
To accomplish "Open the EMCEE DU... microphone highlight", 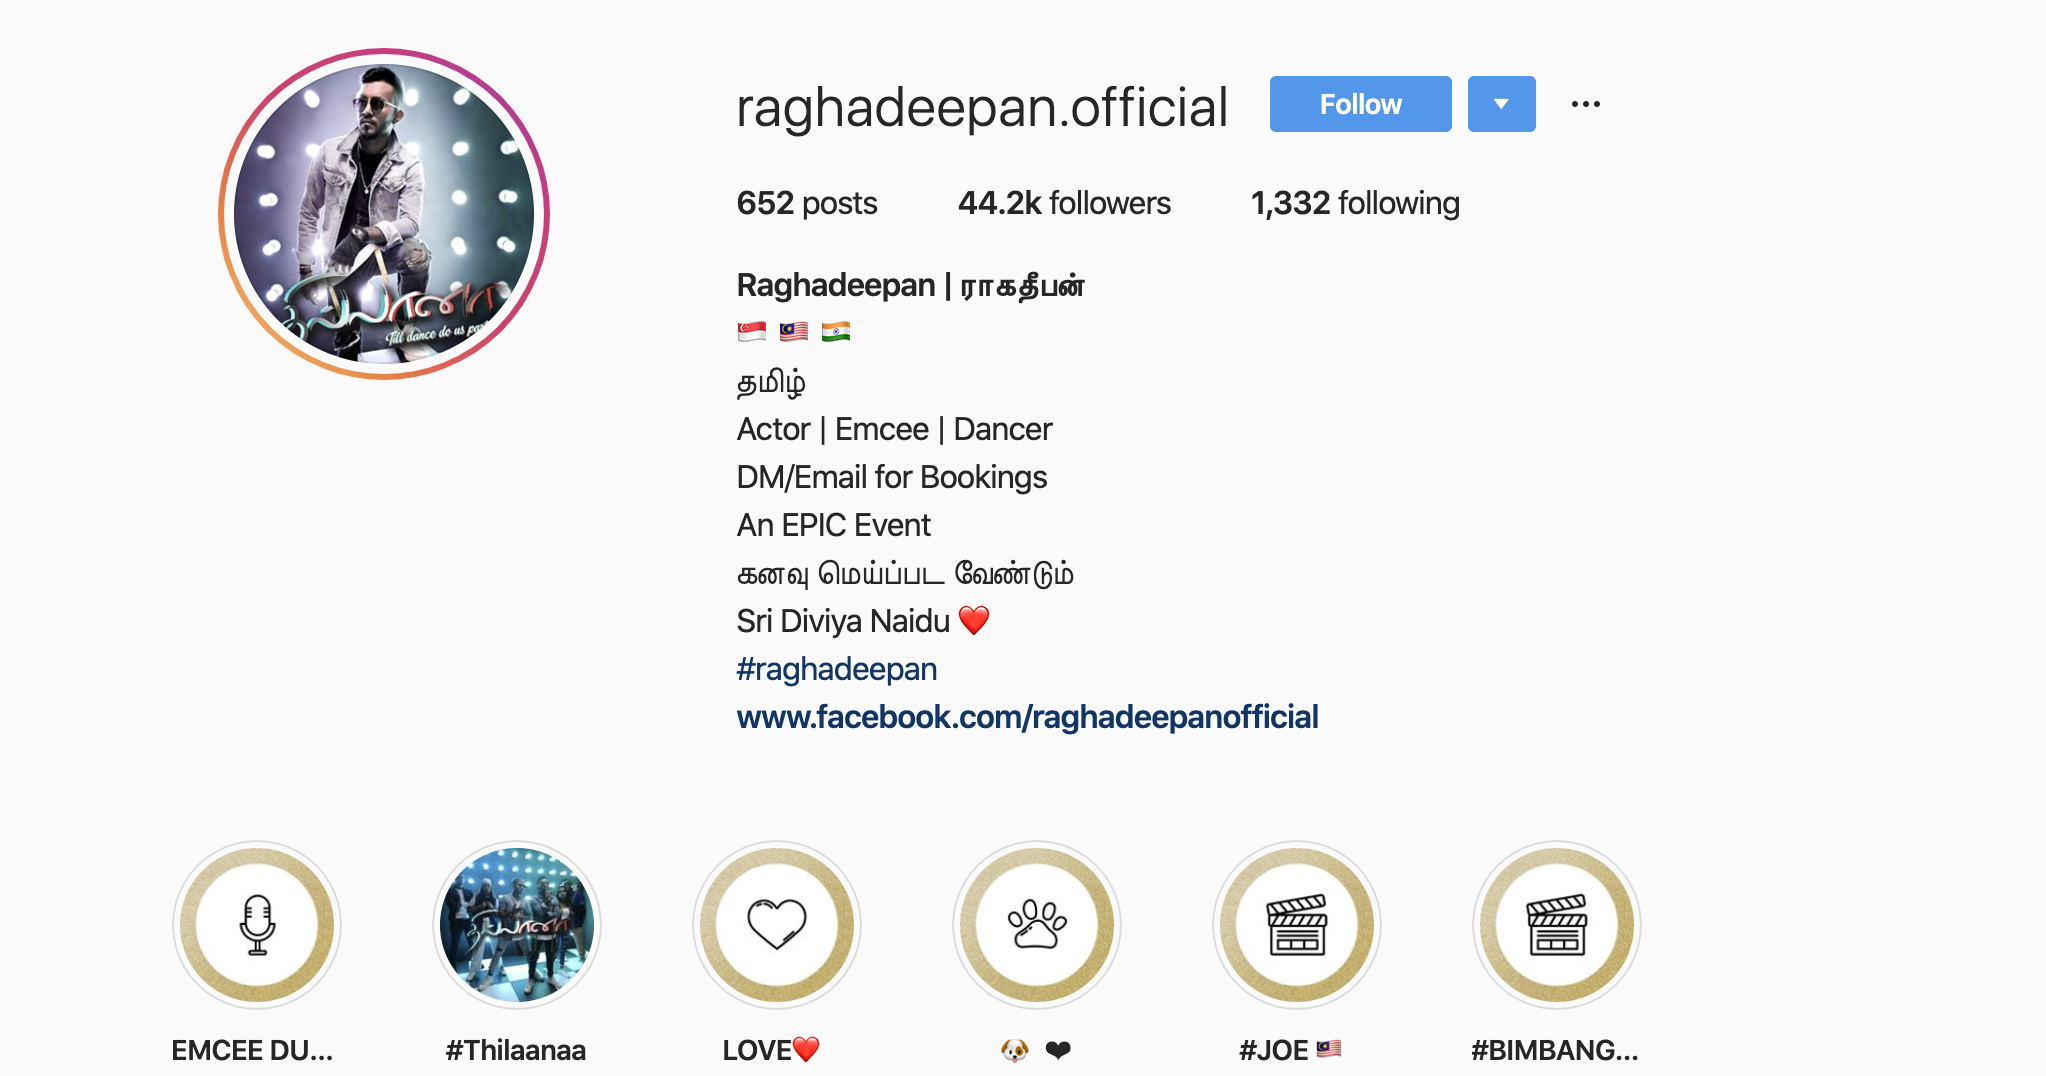I will pos(257,925).
